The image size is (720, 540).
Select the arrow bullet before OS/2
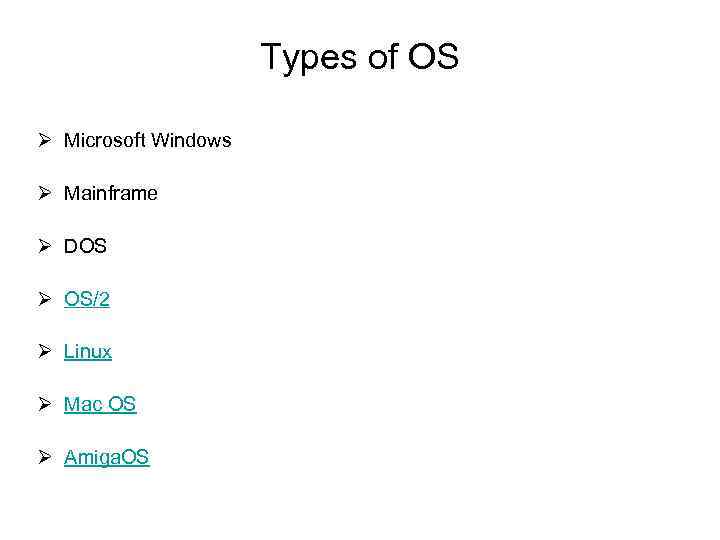(47, 299)
